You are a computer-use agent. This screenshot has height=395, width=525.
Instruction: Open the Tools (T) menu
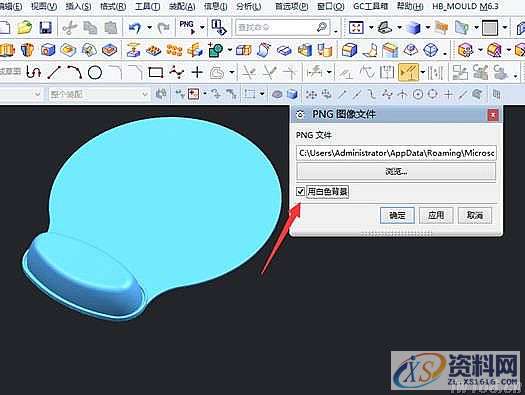point(147,6)
